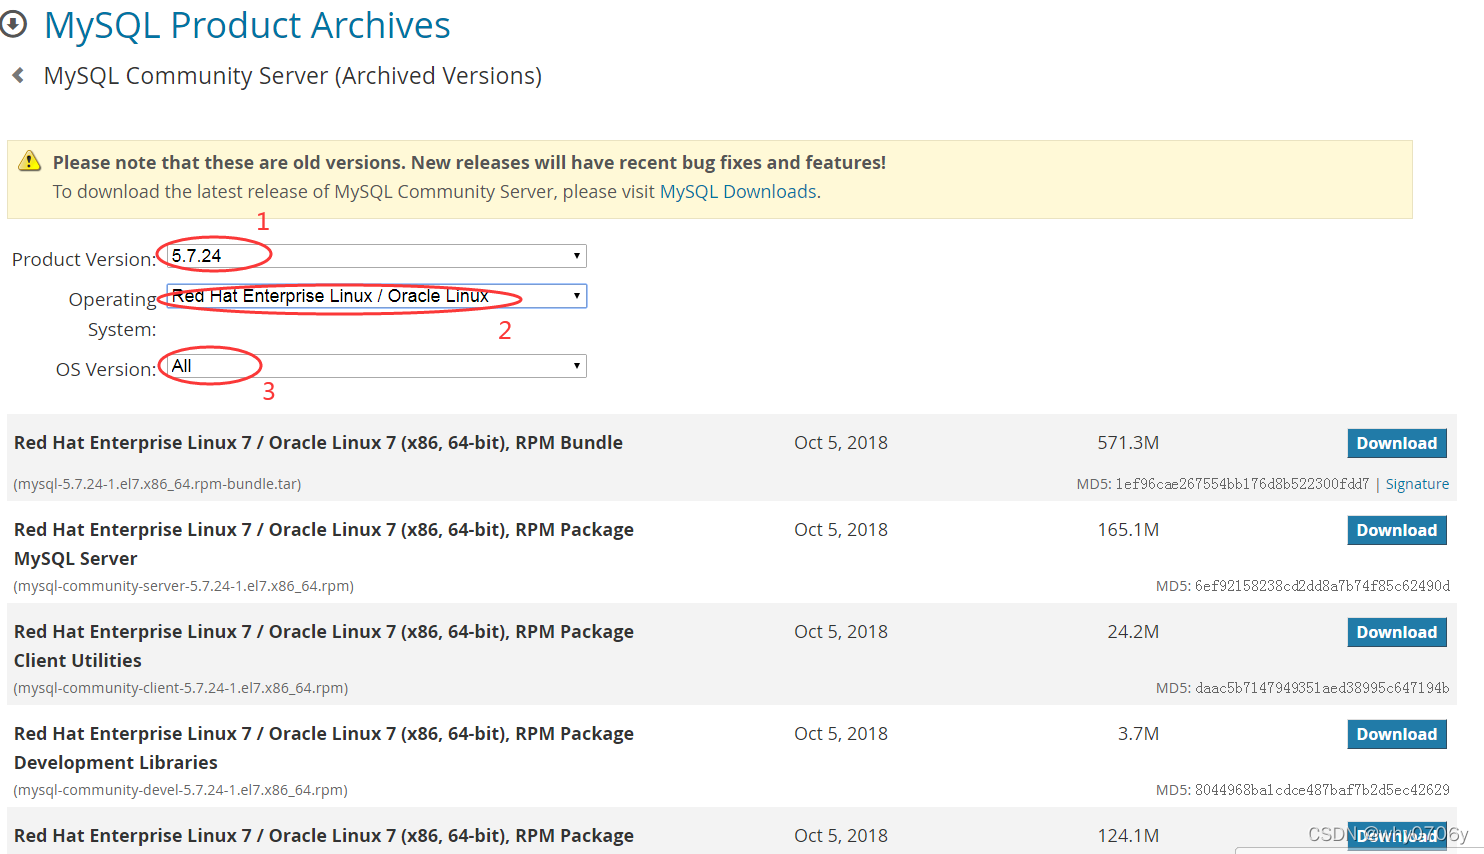Open the OS Version dropdown
The height and width of the screenshot is (854, 1484).
pyautogui.click(x=376, y=366)
